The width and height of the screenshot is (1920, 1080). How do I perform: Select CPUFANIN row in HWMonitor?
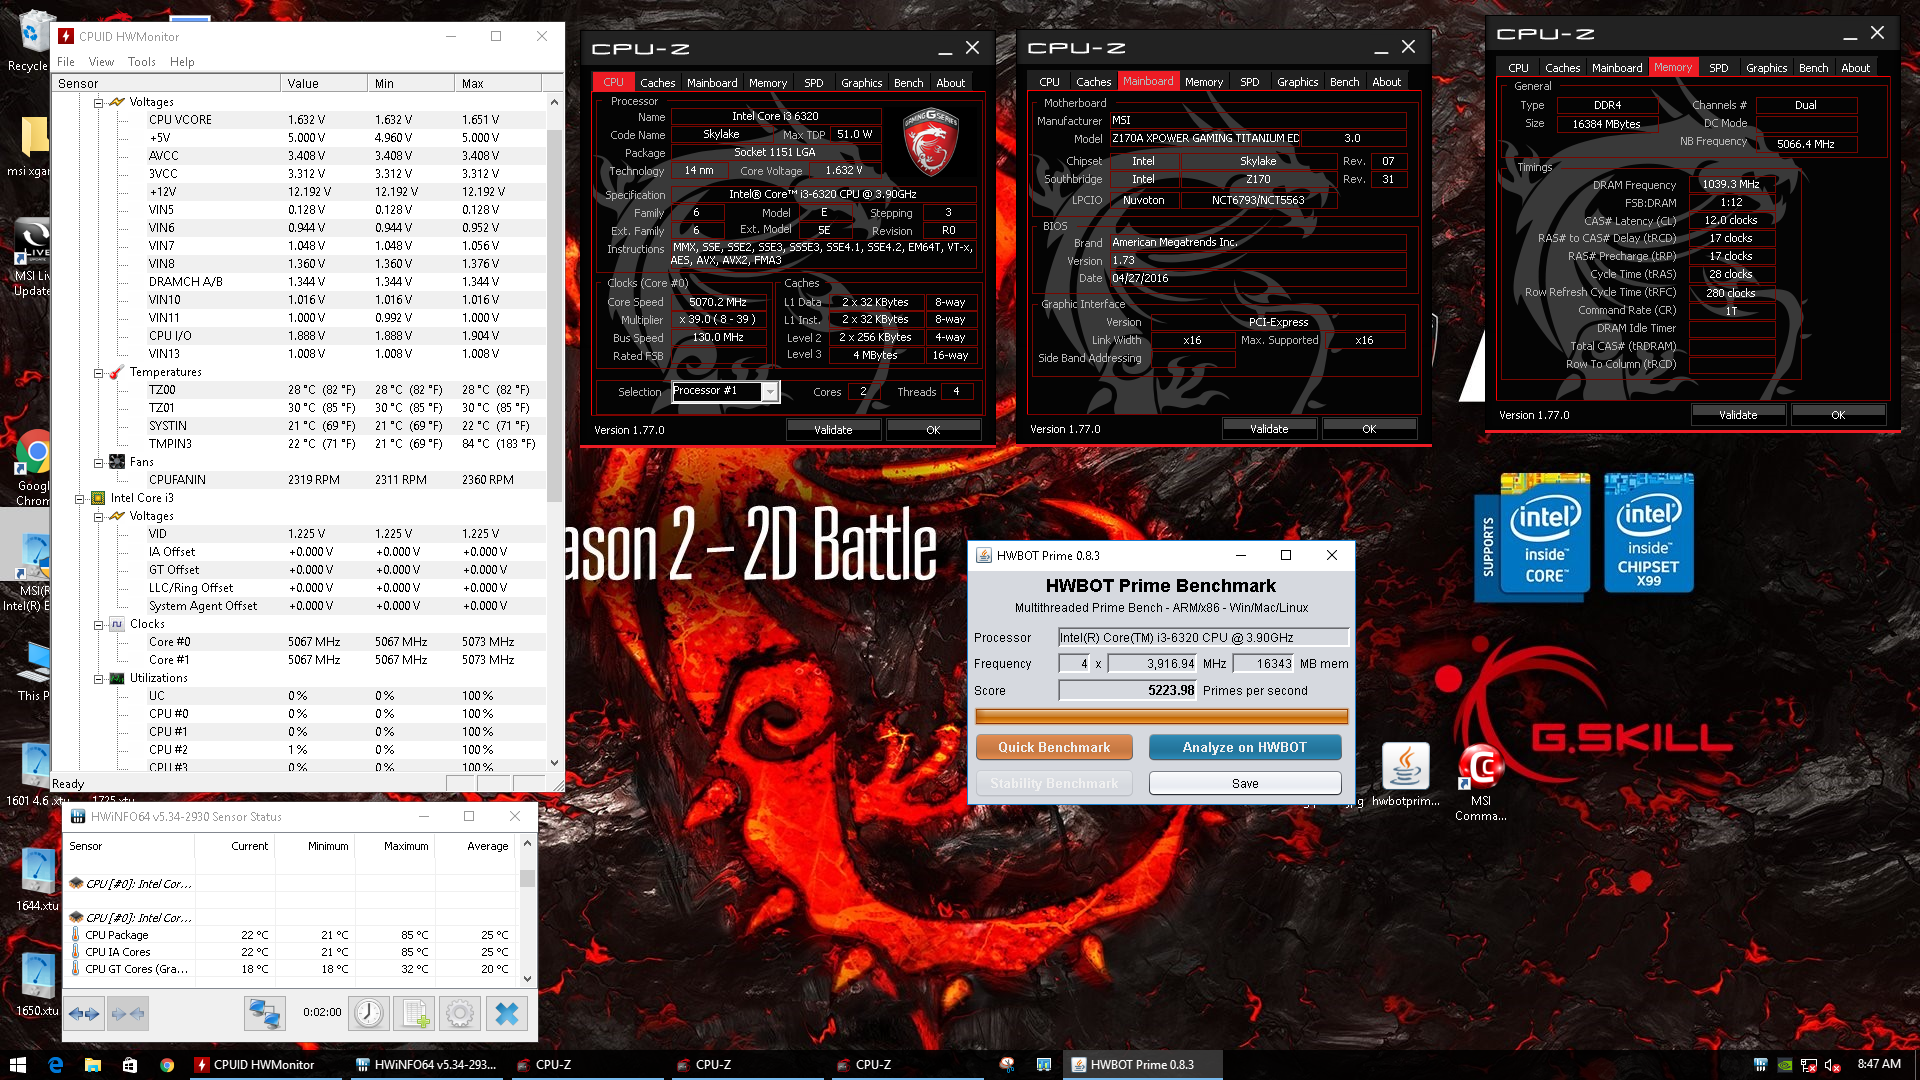300,480
